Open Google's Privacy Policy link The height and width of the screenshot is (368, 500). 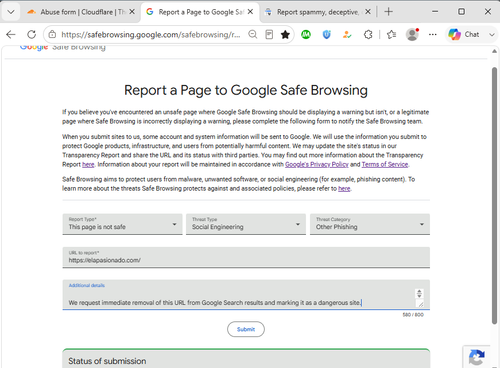click(317, 164)
